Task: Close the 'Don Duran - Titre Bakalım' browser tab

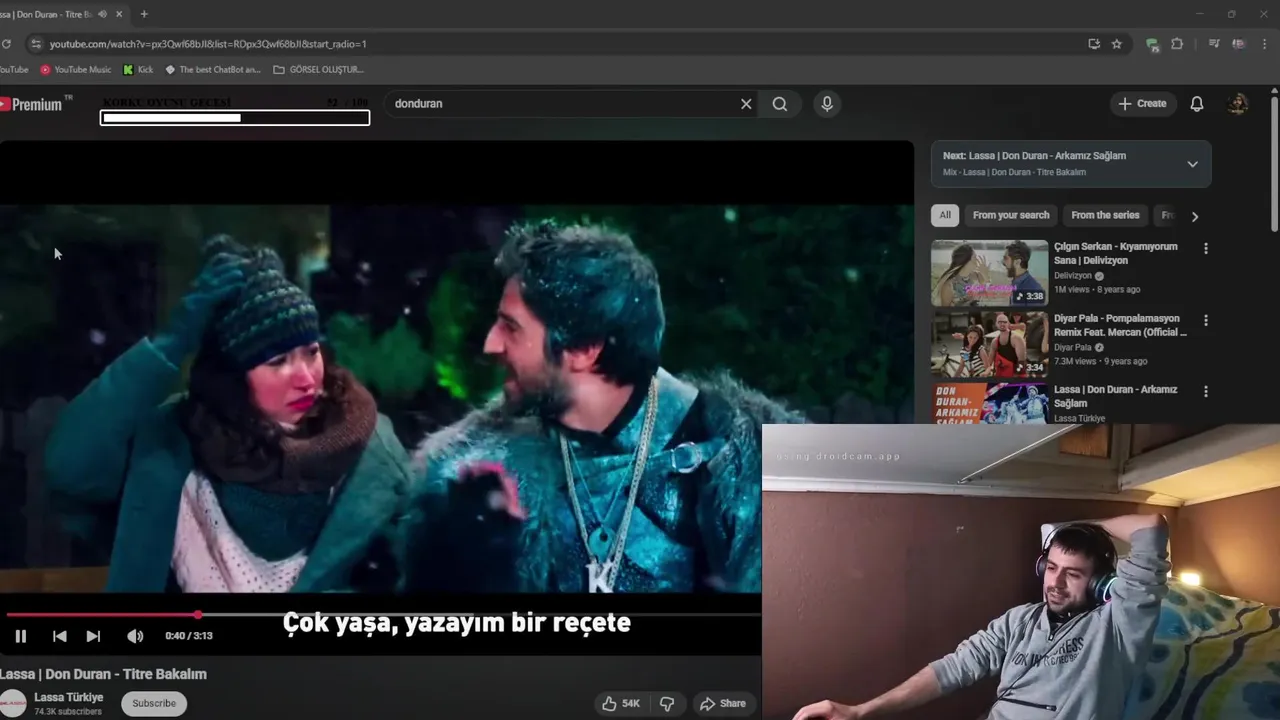Action: coord(120,14)
